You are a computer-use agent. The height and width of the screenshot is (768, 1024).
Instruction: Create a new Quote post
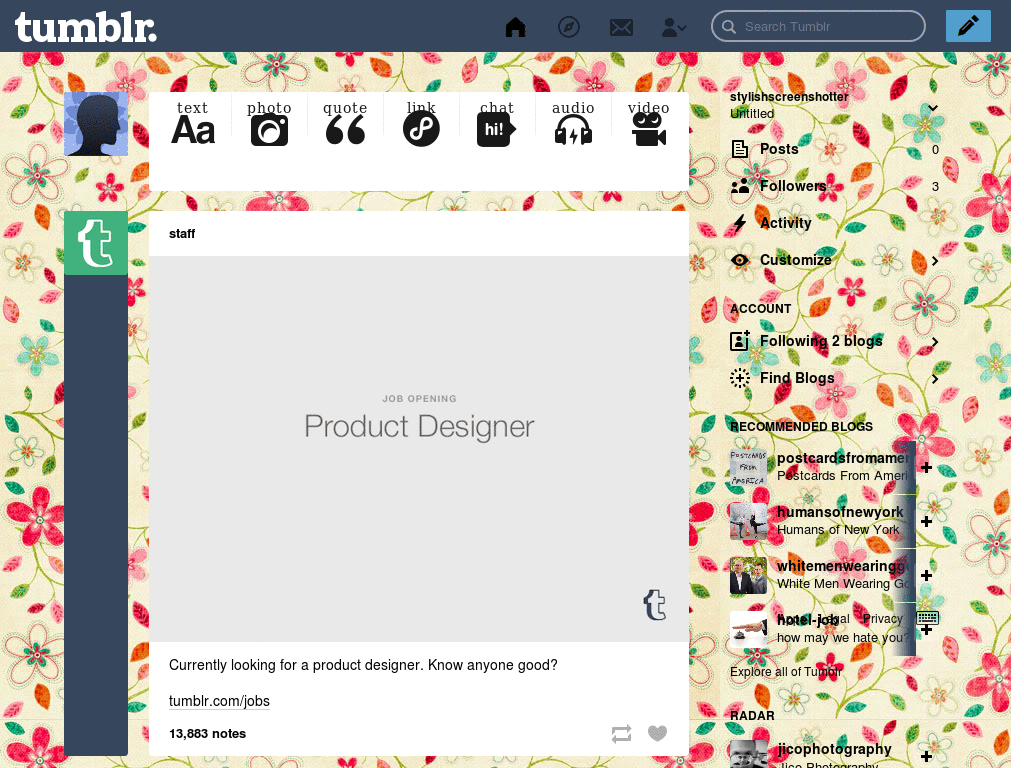pos(345,123)
